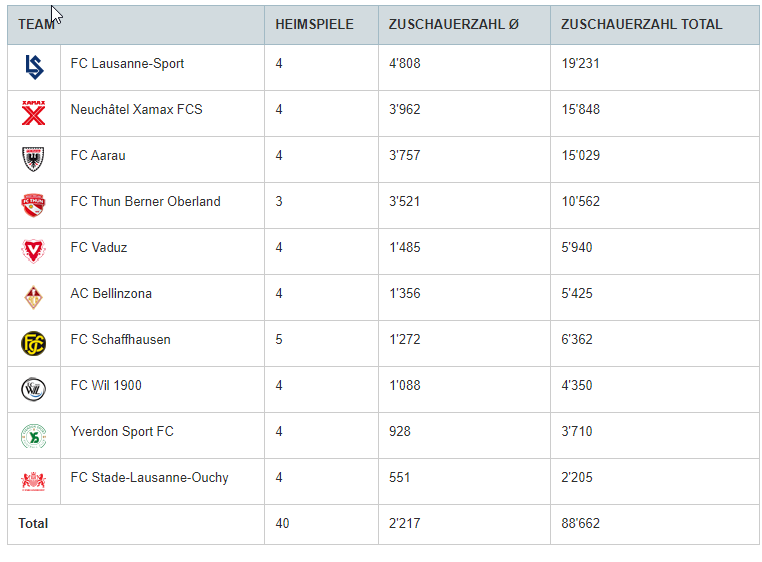Image resolution: width=762 pixels, height=562 pixels.
Task: Open the FC Wil 1900 team name
Action: click(x=106, y=386)
